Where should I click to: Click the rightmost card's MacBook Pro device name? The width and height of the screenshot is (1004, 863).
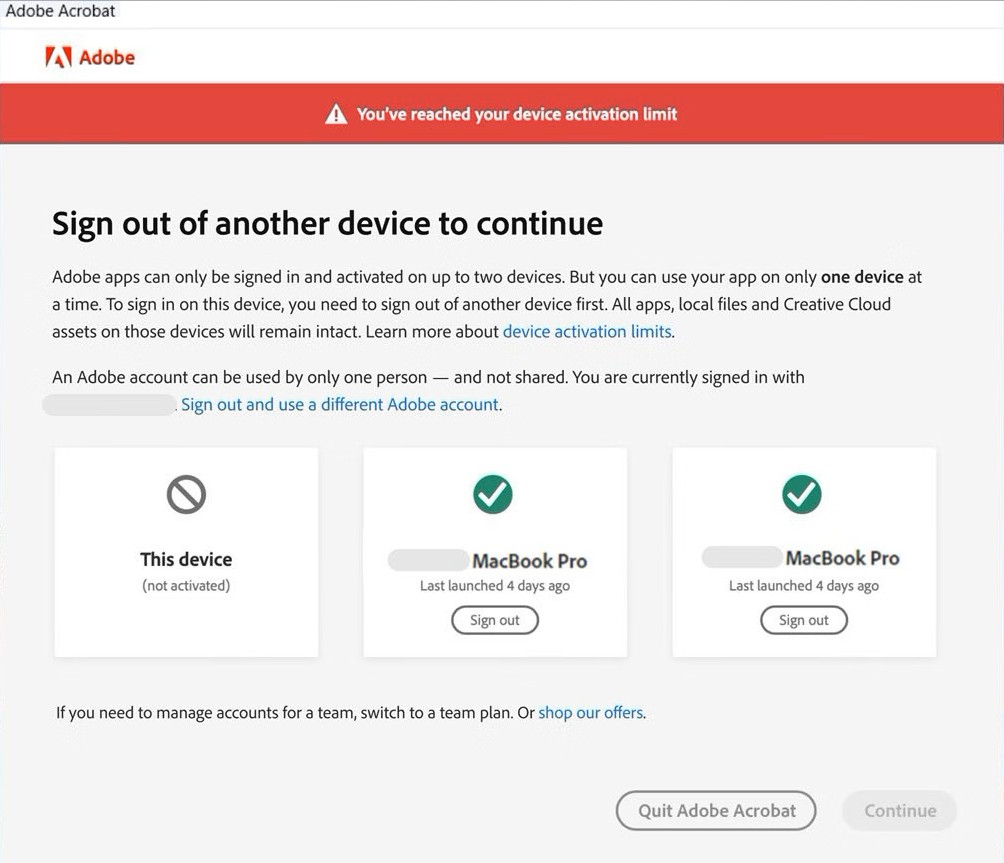pyautogui.click(x=843, y=558)
